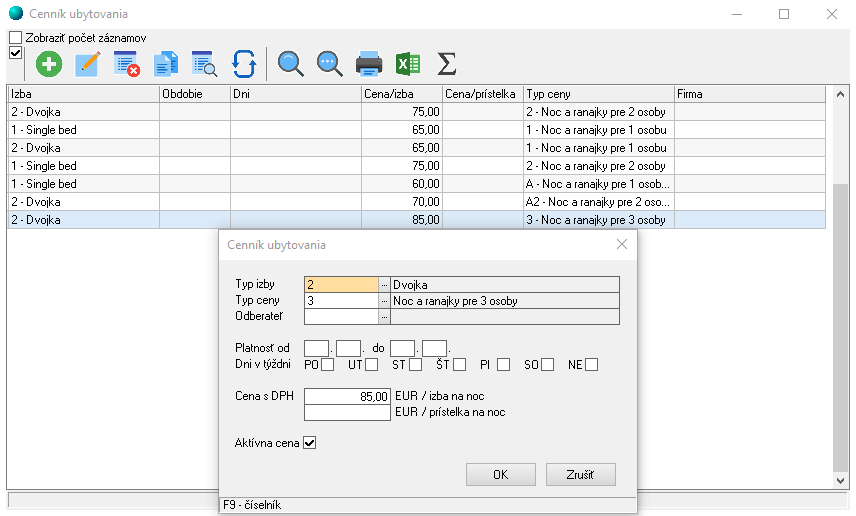Confirm the dialog with OK button
Screen dimensions: 856x516
point(500,475)
